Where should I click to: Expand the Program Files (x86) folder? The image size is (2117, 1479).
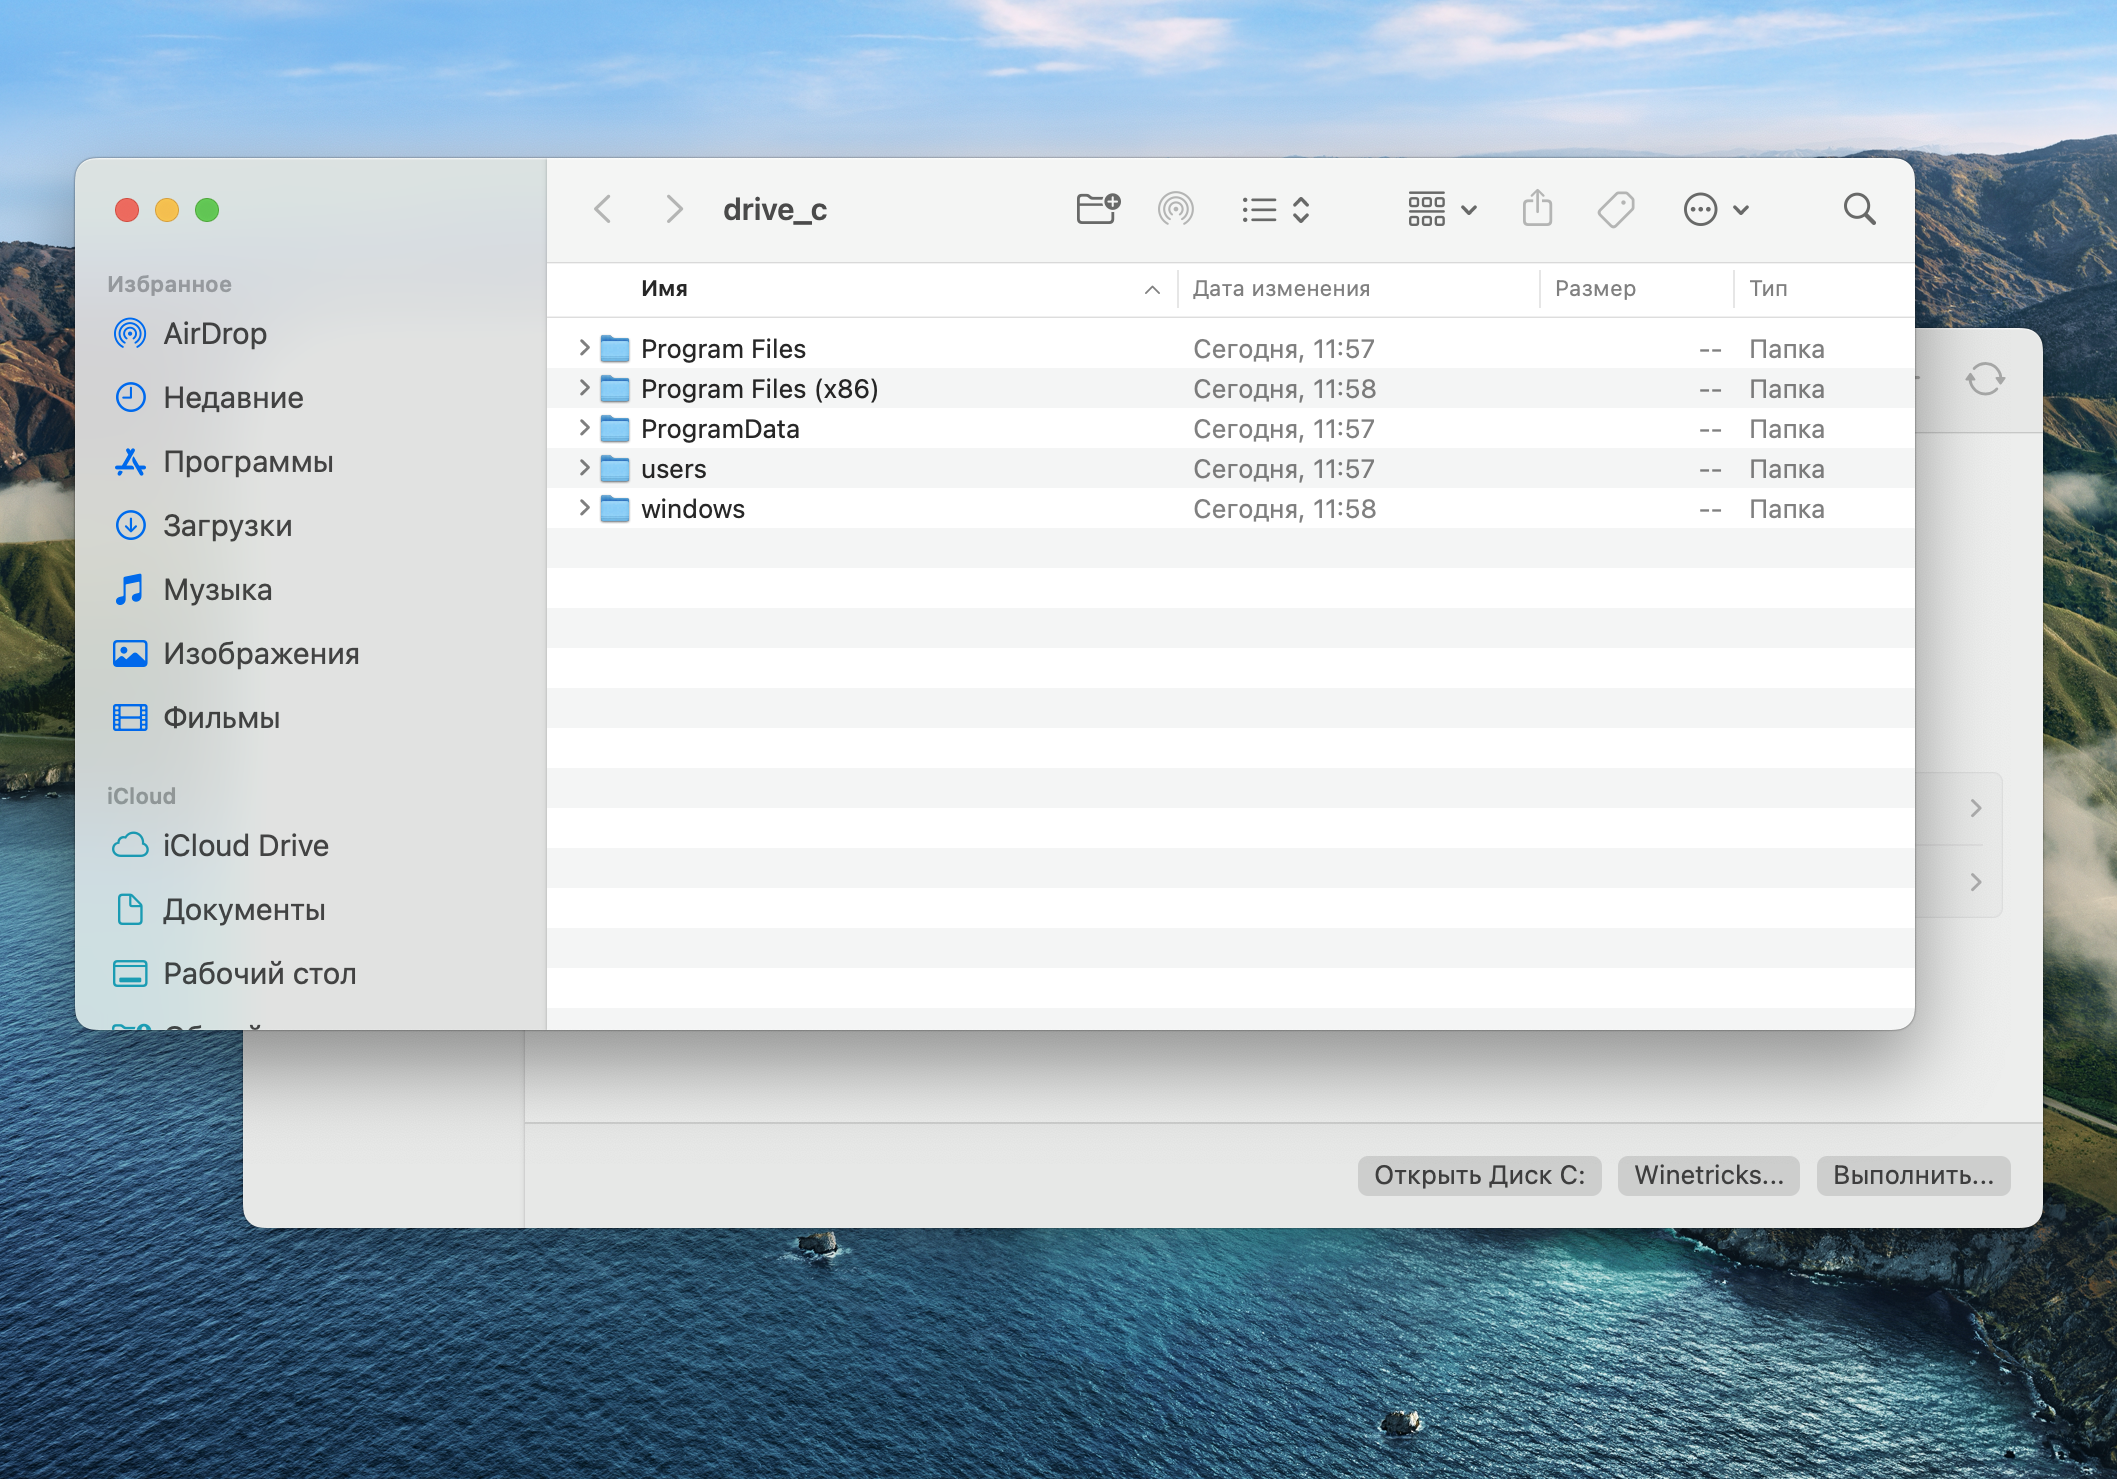pyautogui.click(x=584, y=388)
